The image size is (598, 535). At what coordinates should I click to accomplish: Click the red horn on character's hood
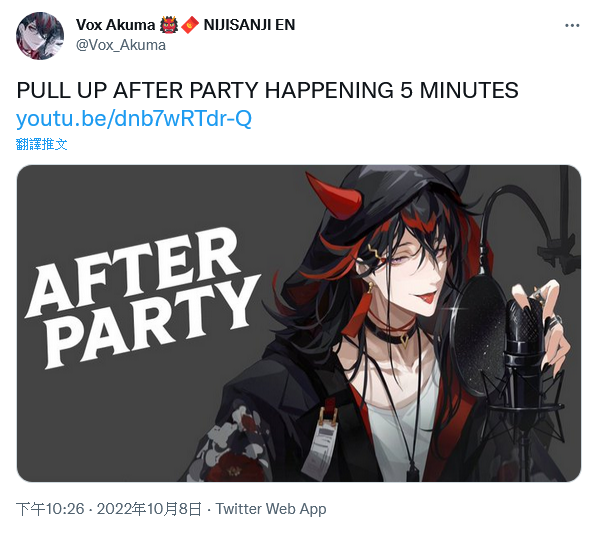point(333,196)
